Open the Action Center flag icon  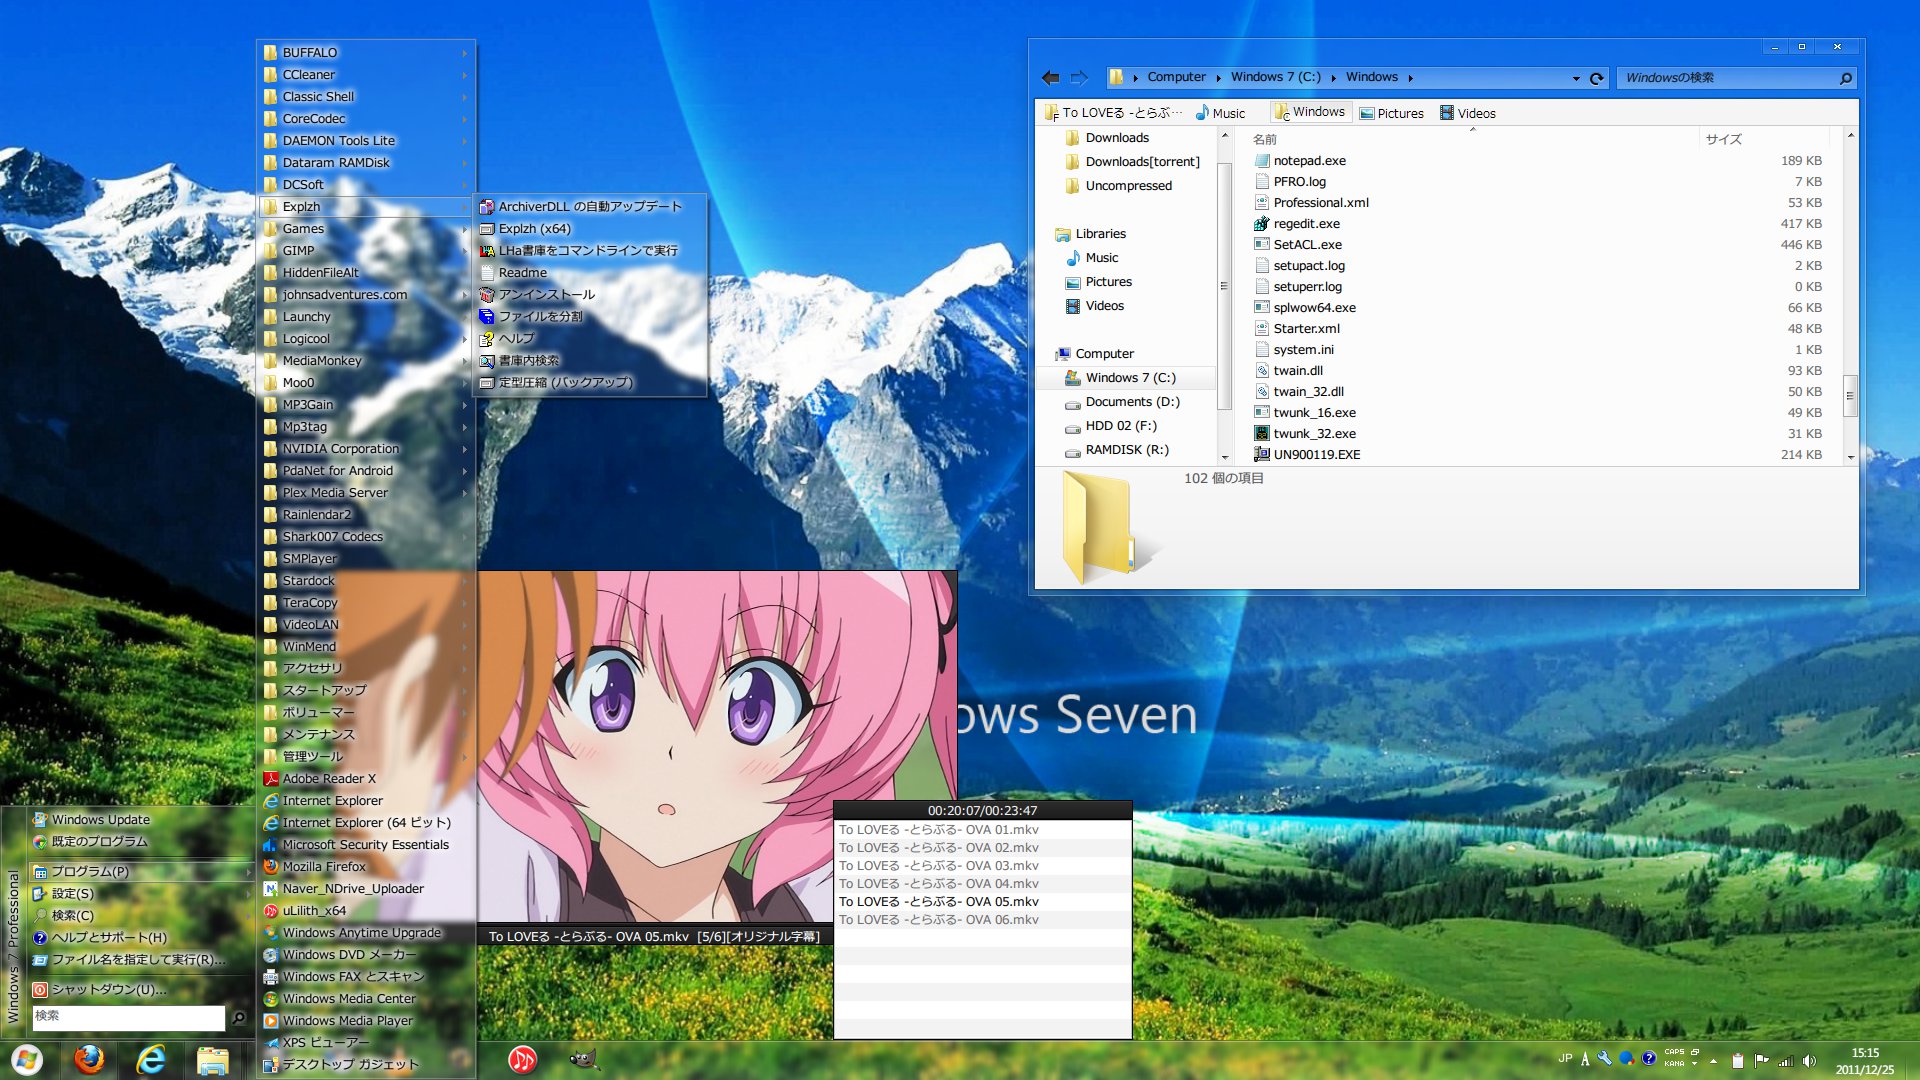1761,1061
